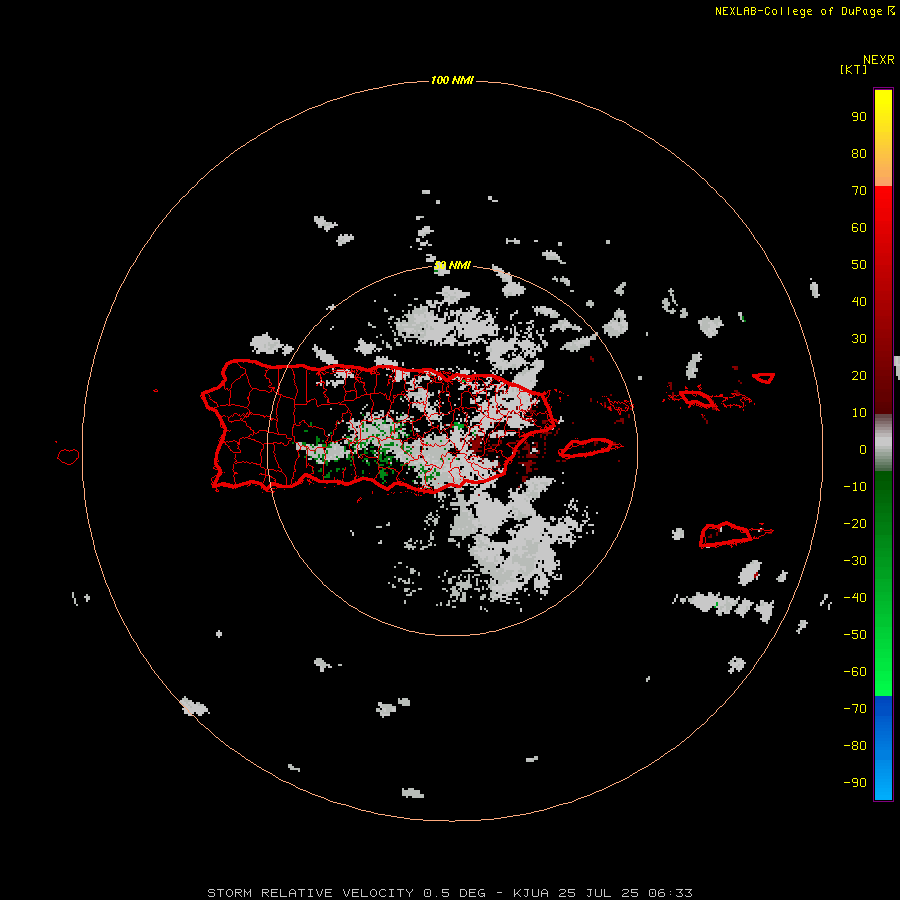
Task: Click the 60 value on the velocity scale
Action: (x=859, y=228)
